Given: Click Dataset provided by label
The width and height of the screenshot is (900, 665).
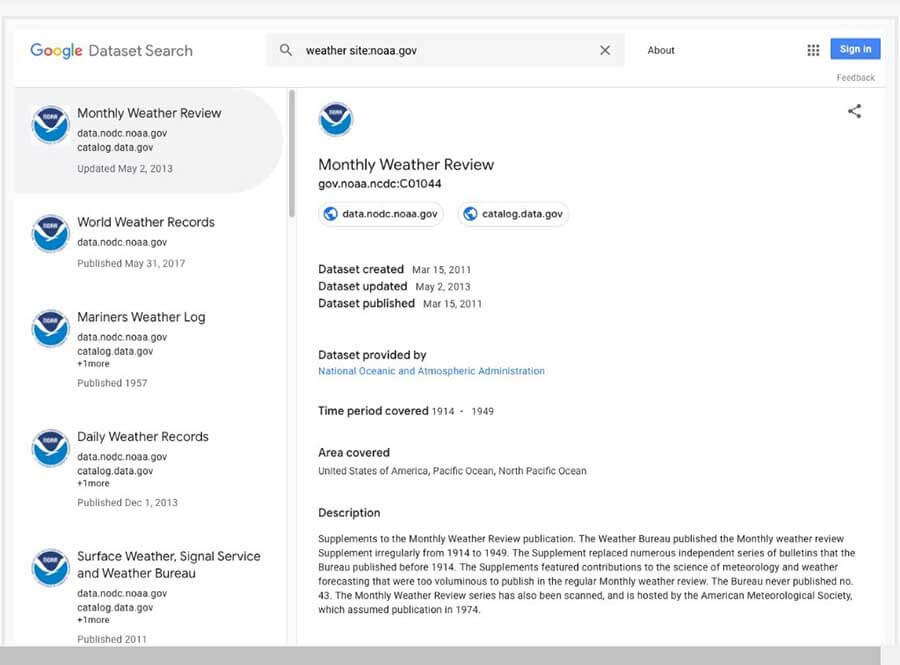Looking at the screenshot, I should [372, 355].
